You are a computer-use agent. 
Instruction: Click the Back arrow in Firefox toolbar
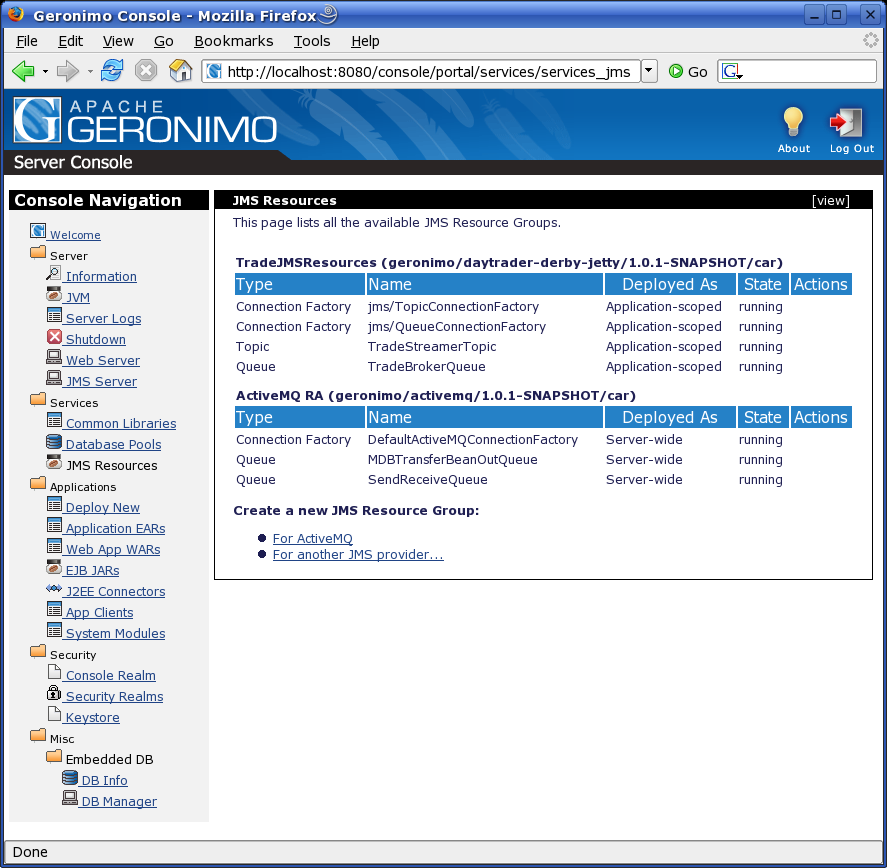pyautogui.click(x=23, y=71)
